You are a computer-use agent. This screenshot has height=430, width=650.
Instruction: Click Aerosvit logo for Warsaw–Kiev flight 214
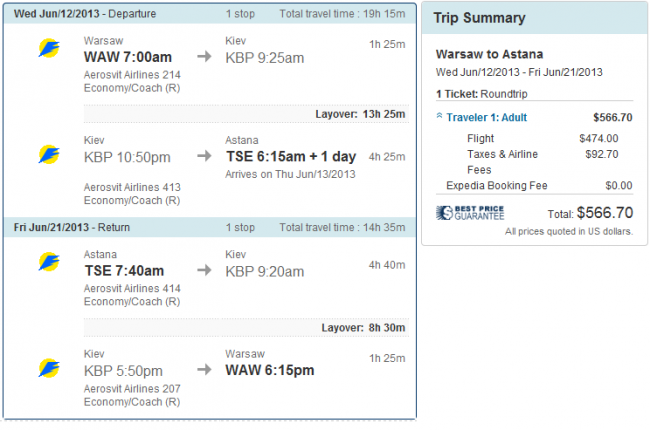pyautogui.click(x=48, y=48)
